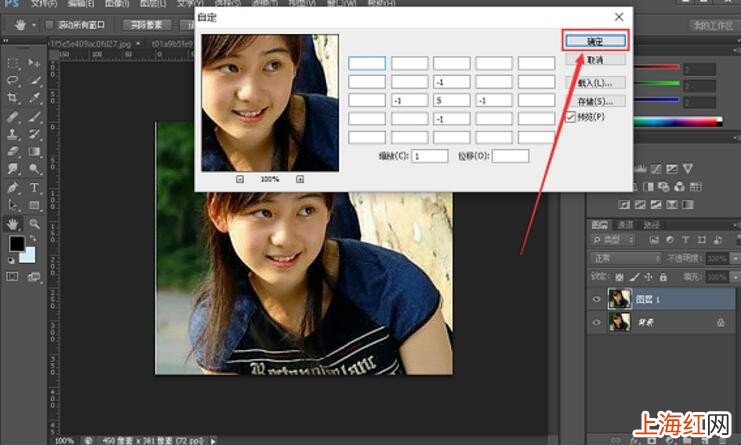This screenshot has height=445, width=741.
Task: Open fill slider dropdown arrow
Action: click(735, 277)
